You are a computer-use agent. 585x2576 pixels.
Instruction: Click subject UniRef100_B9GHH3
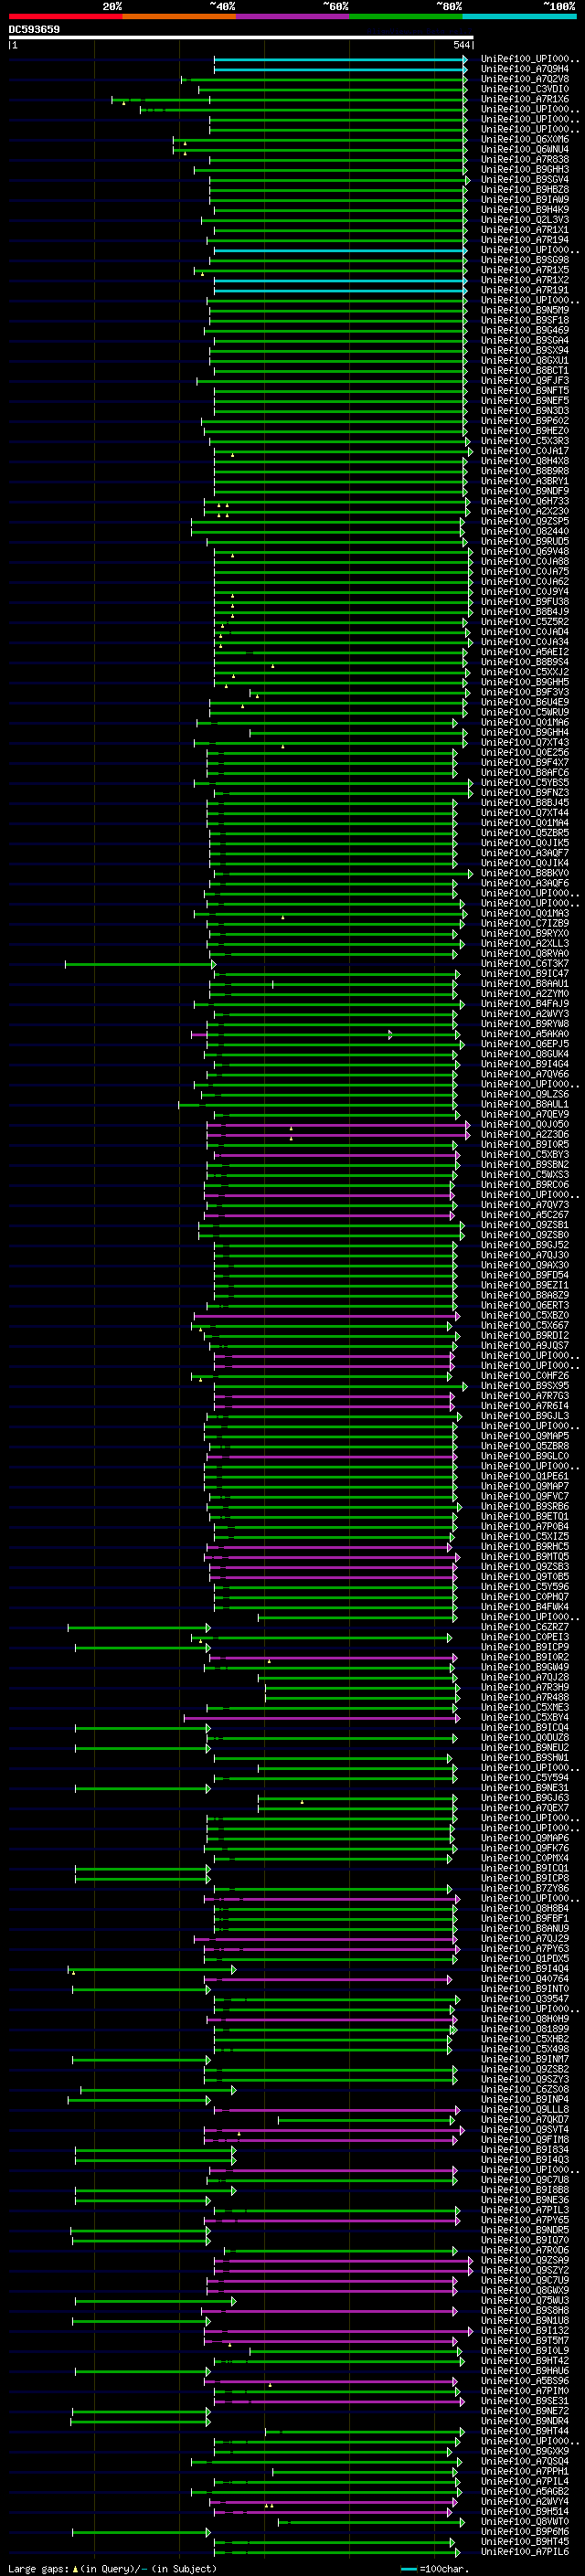(525, 169)
